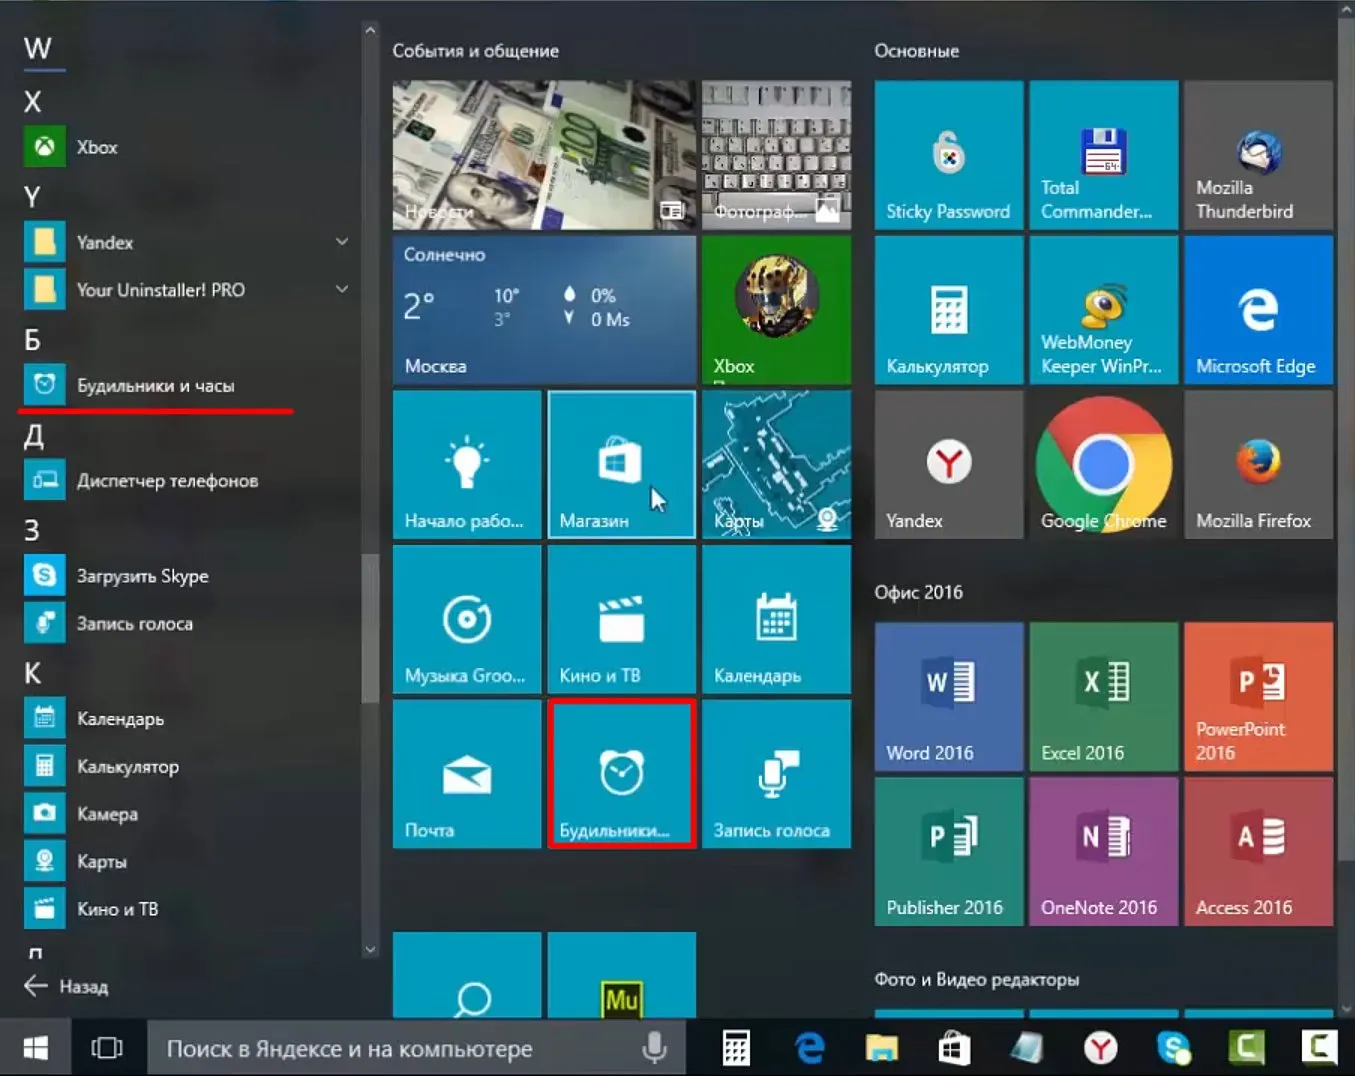Launch the Mozilla Firefox tile

pyautogui.click(x=1259, y=465)
